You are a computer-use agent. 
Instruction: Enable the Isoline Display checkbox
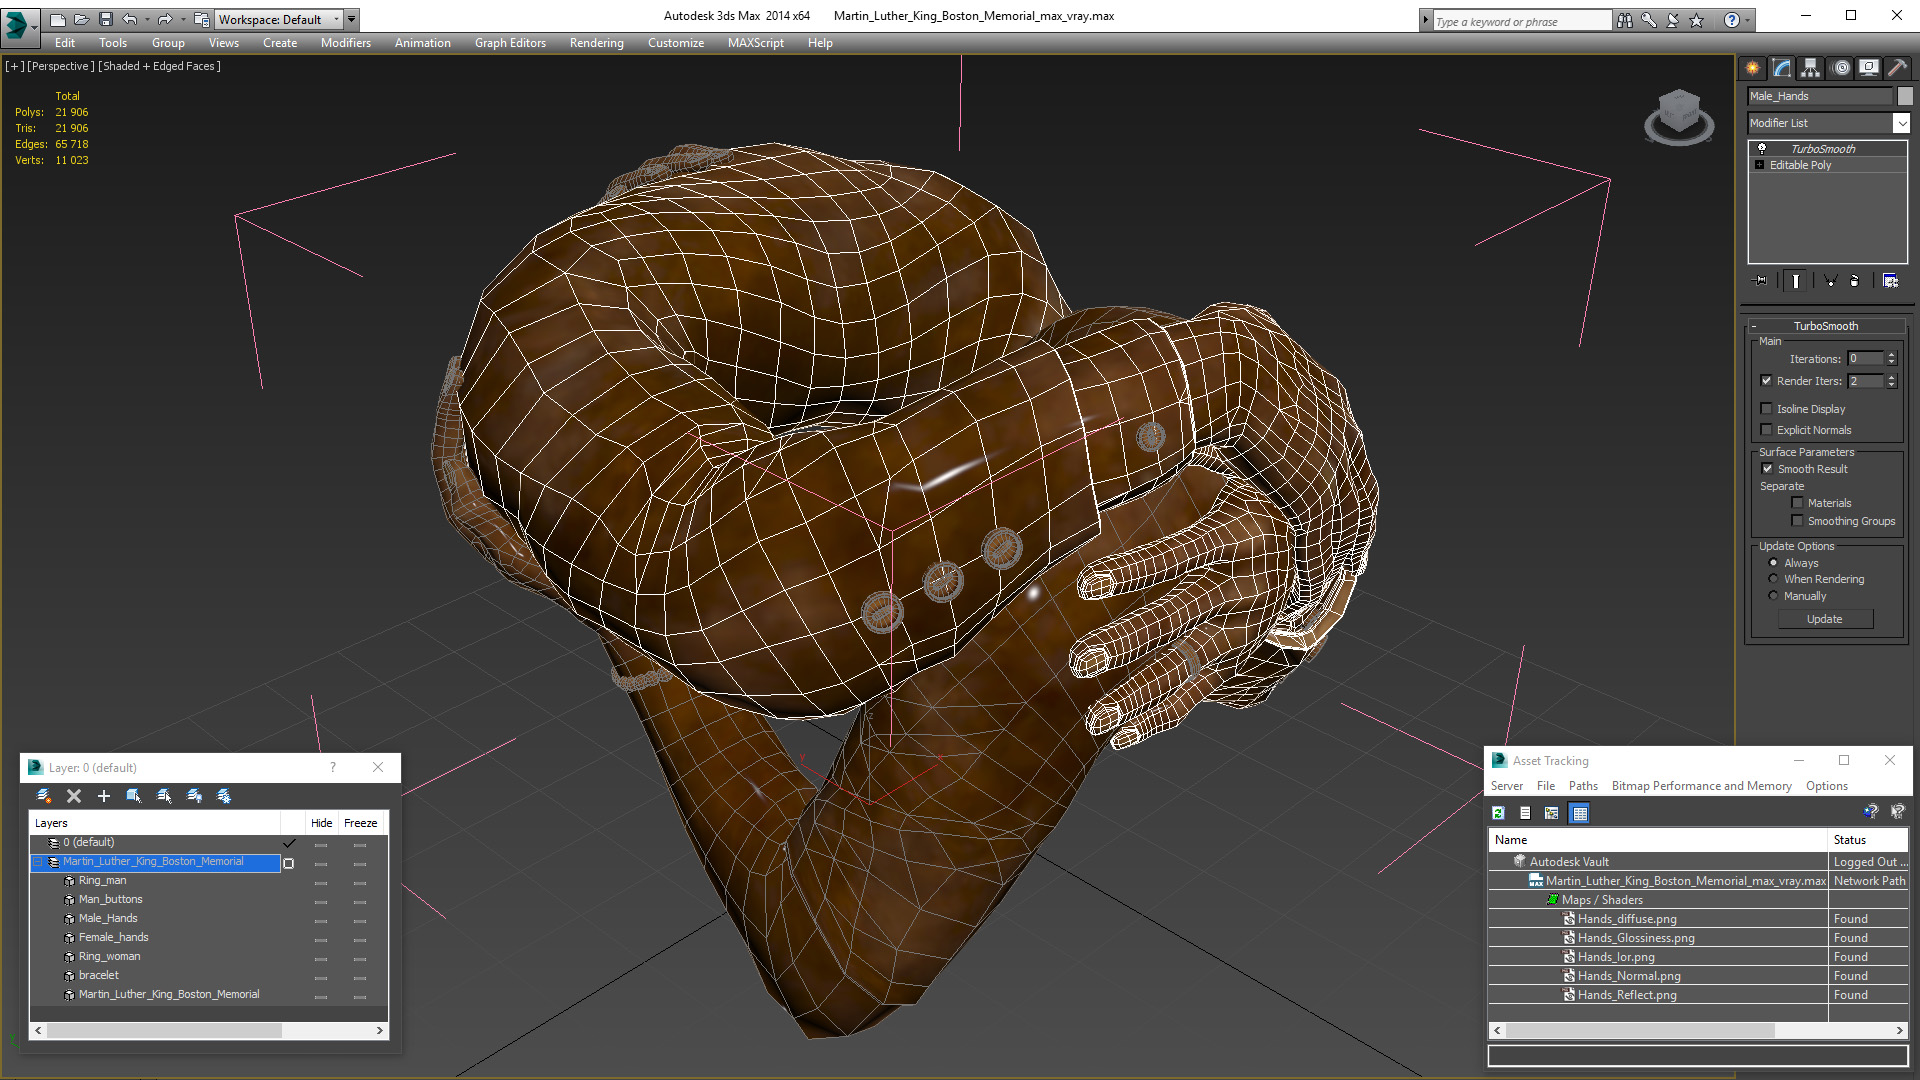(x=1767, y=409)
